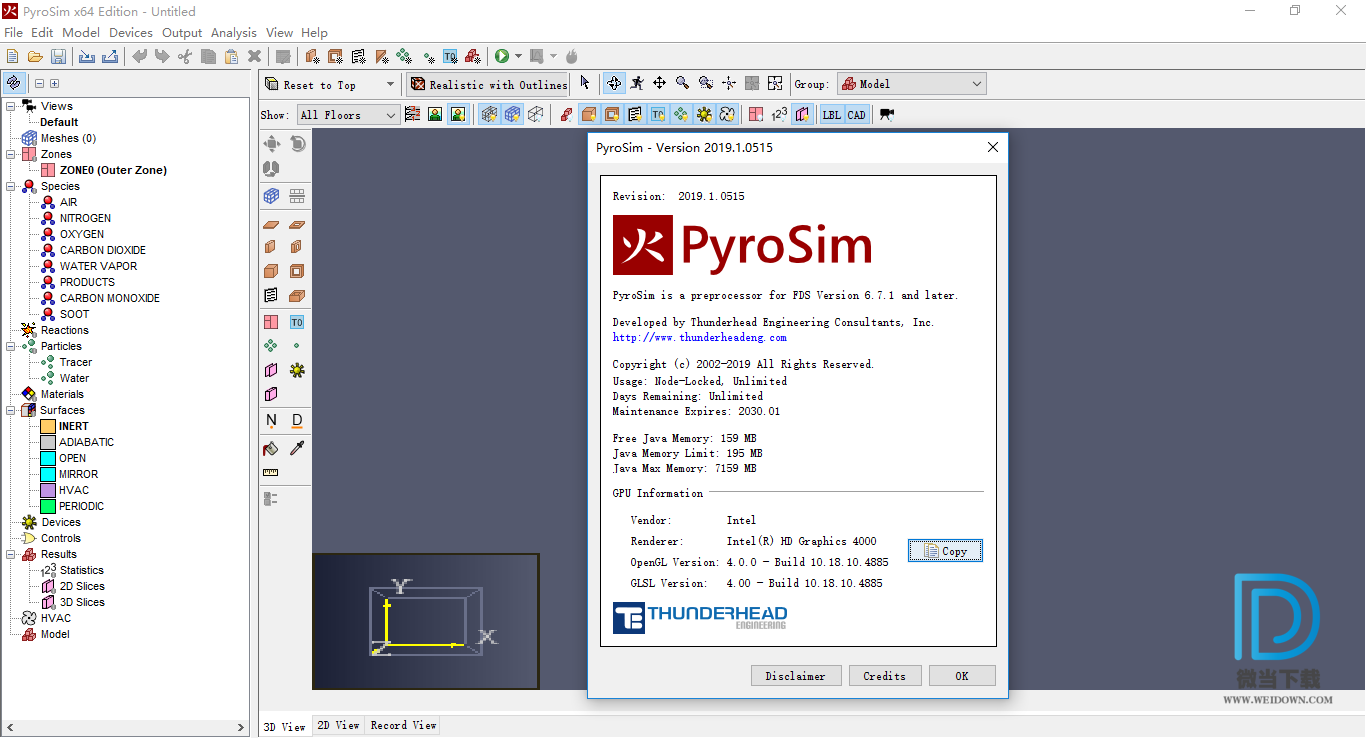Click the Expand All plus button above tree
The height and width of the screenshot is (738, 1366).
(55, 84)
